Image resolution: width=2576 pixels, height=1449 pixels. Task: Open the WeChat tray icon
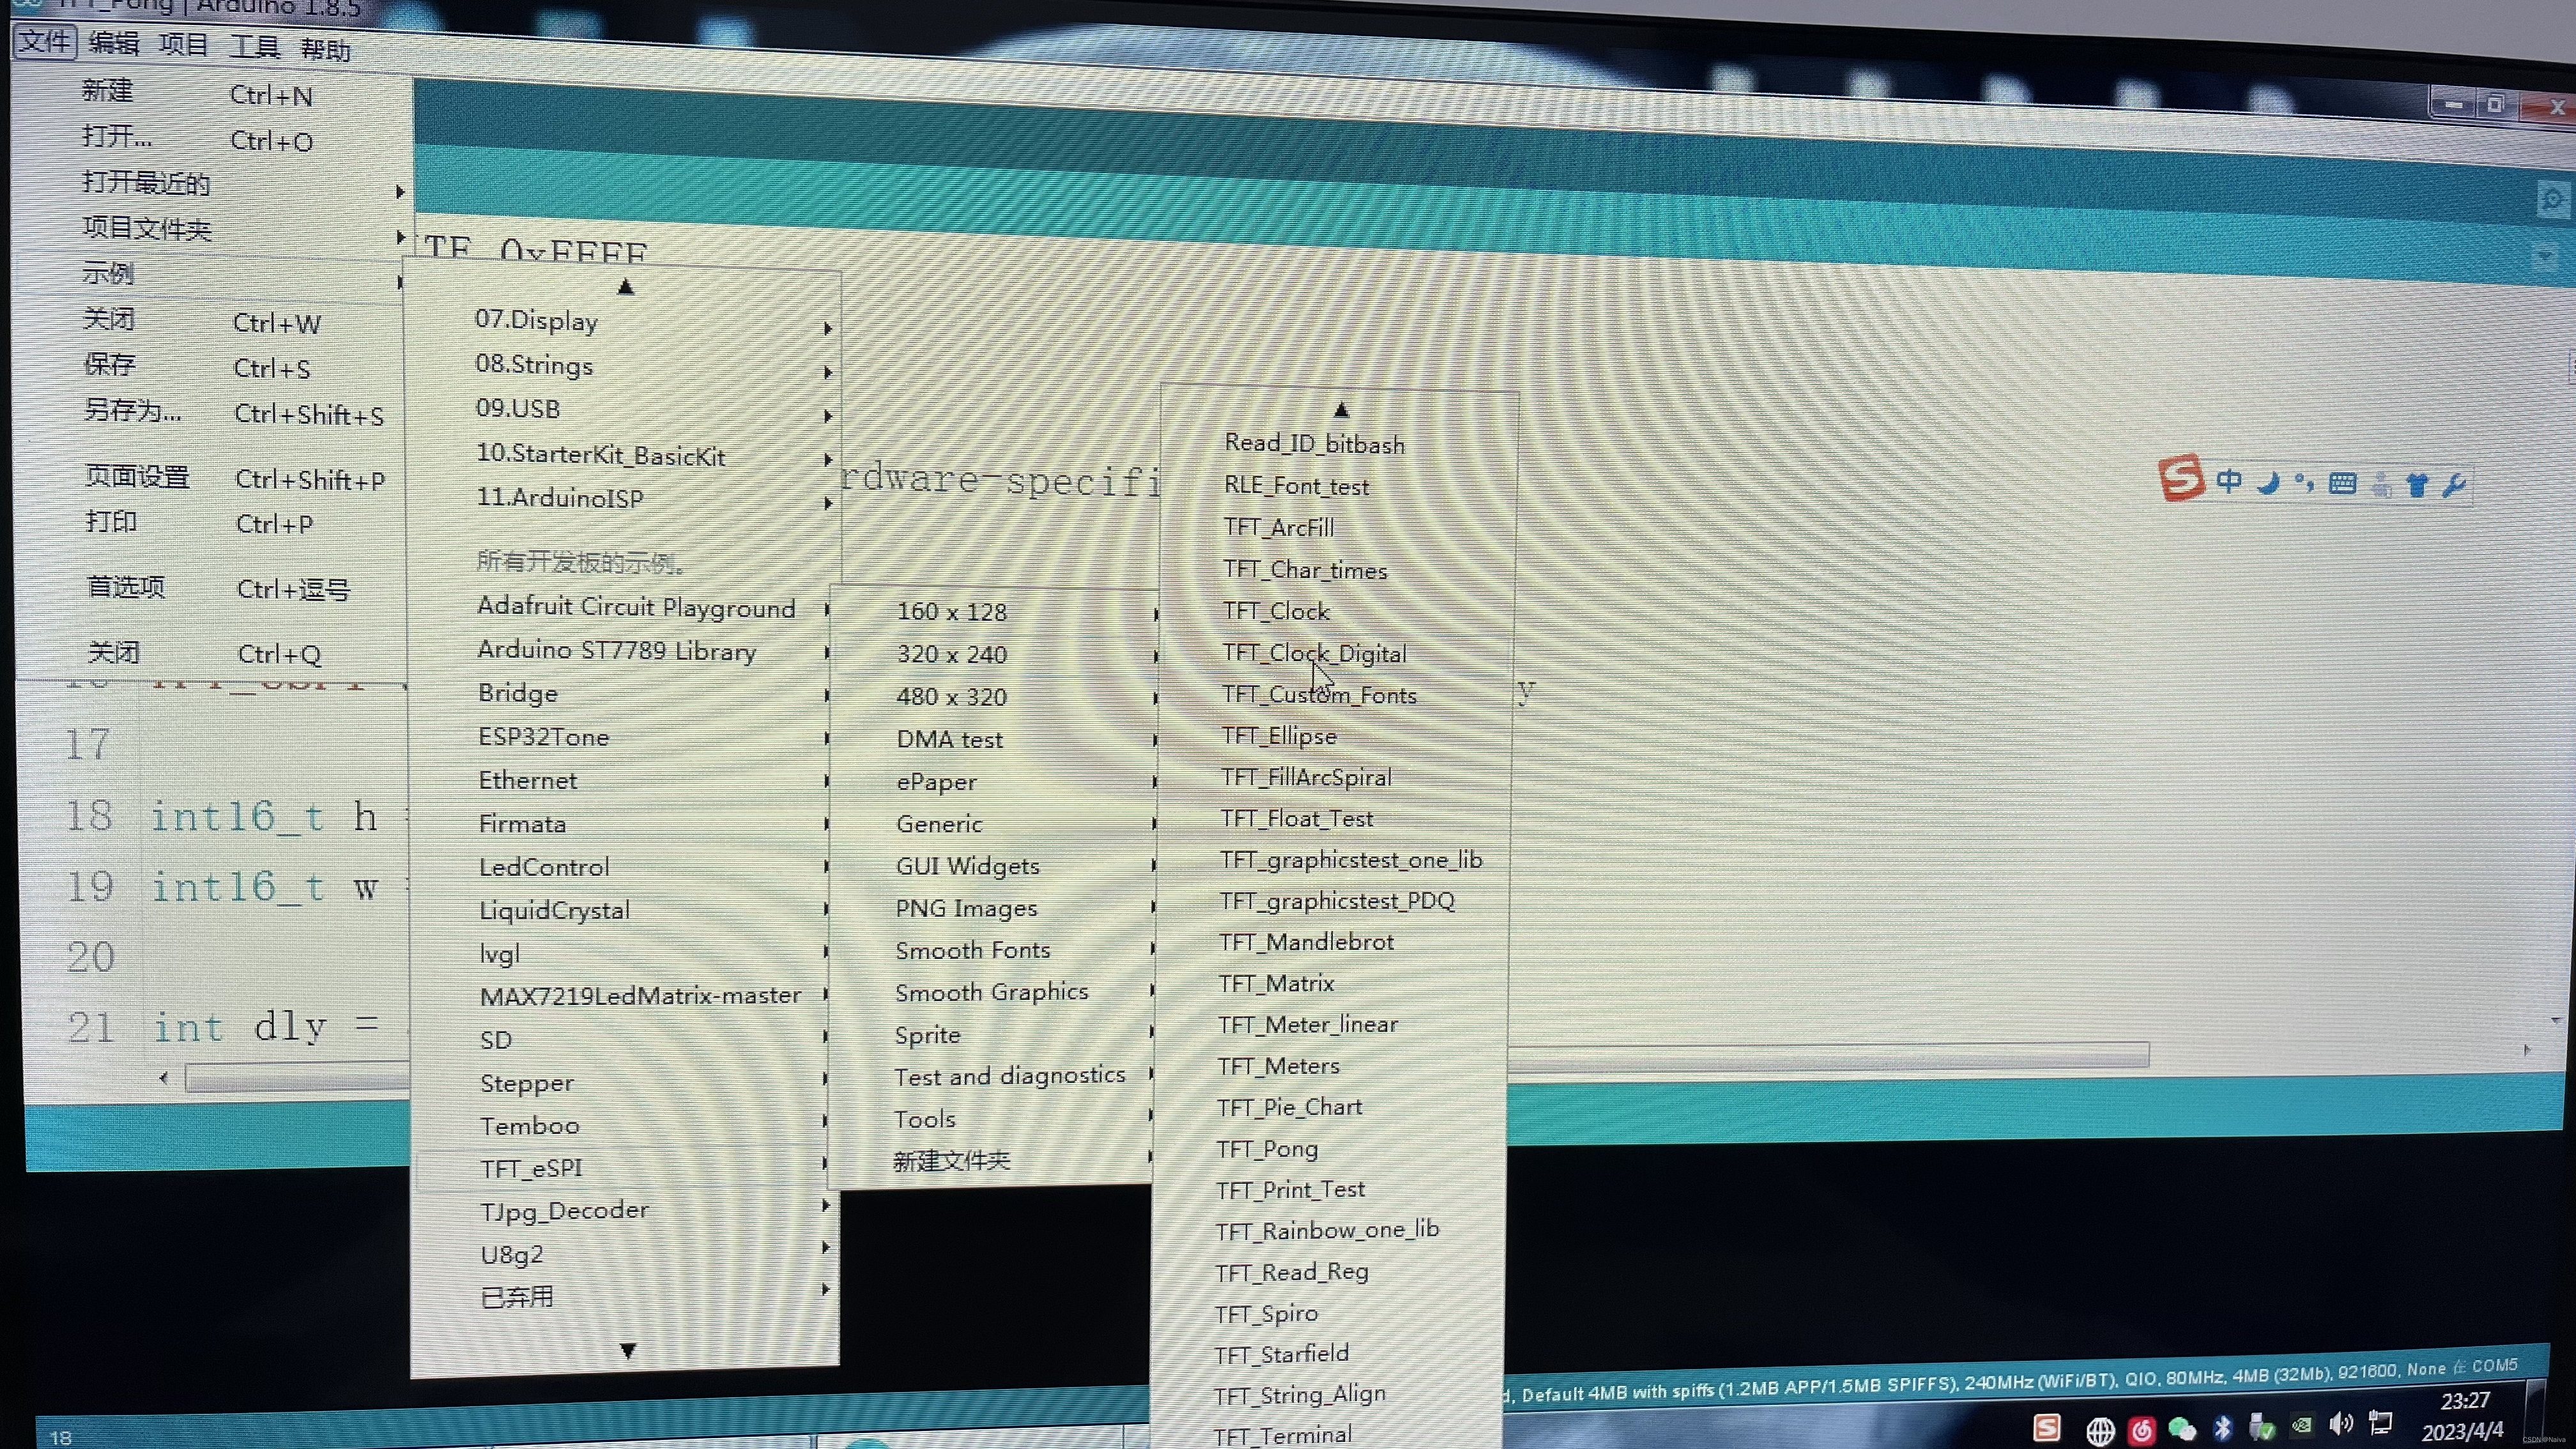(2182, 1430)
